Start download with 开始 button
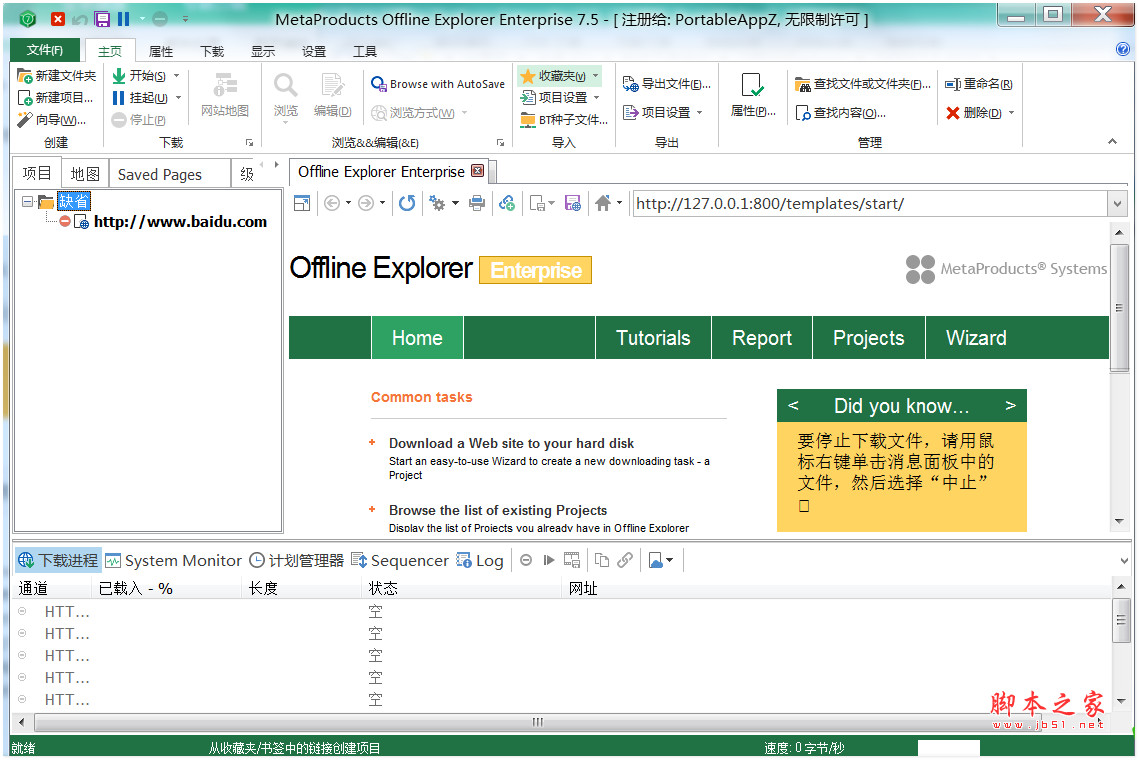Image resolution: width=1139 pixels, height=760 pixels. 139,76
